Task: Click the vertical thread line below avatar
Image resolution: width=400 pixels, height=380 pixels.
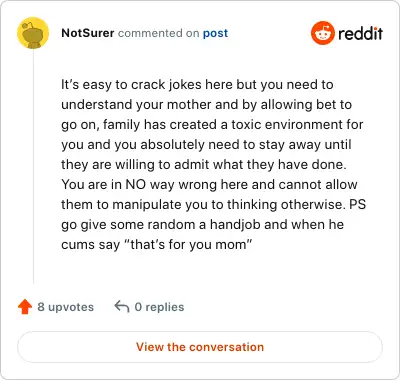Action: [x=33, y=166]
